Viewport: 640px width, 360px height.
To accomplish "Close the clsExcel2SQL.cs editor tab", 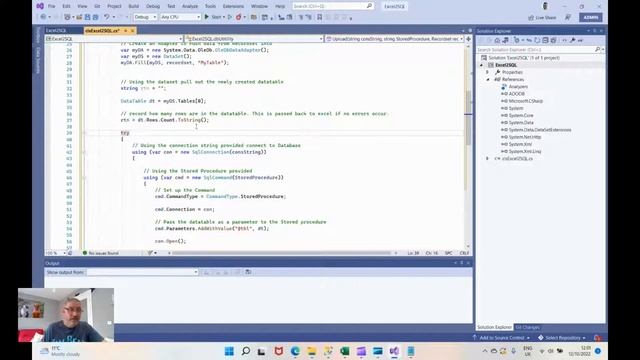I will coord(132,31).
